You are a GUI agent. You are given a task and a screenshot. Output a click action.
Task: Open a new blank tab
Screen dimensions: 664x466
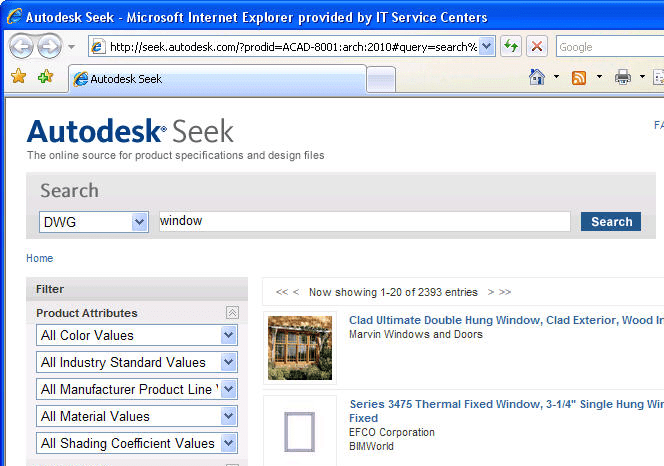pyautogui.click(x=381, y=79)
